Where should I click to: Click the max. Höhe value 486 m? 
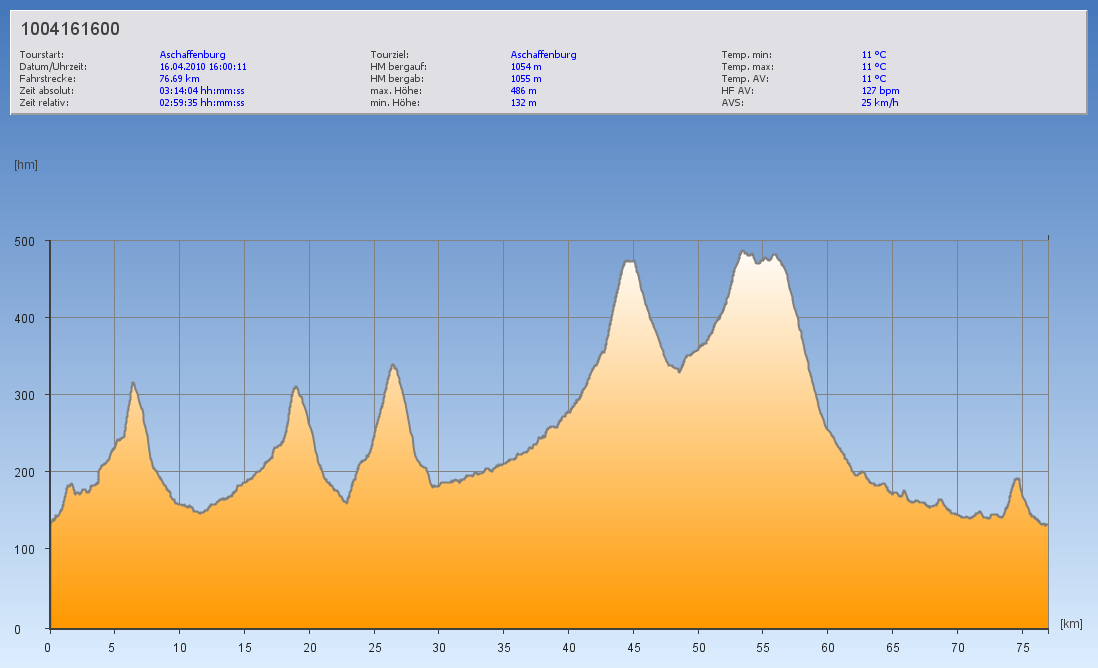tap(523, 91)
